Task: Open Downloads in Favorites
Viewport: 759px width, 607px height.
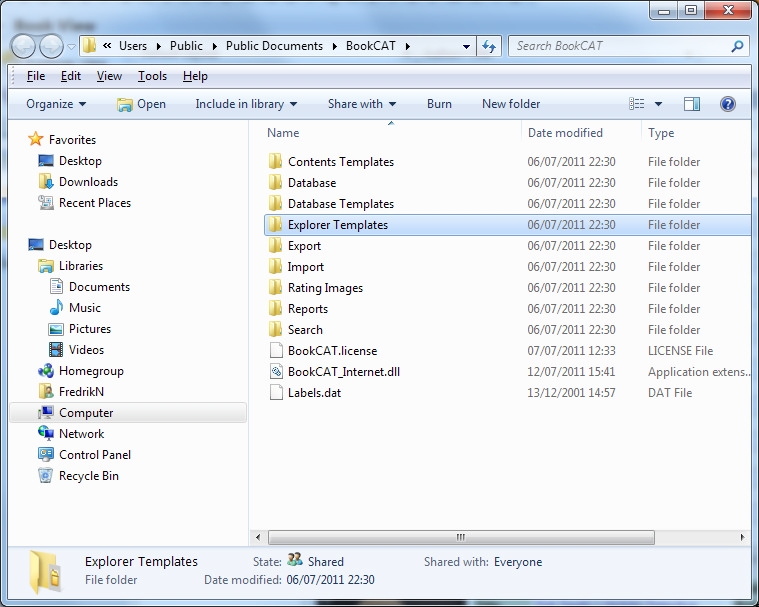Action: [x=88, y=182]
